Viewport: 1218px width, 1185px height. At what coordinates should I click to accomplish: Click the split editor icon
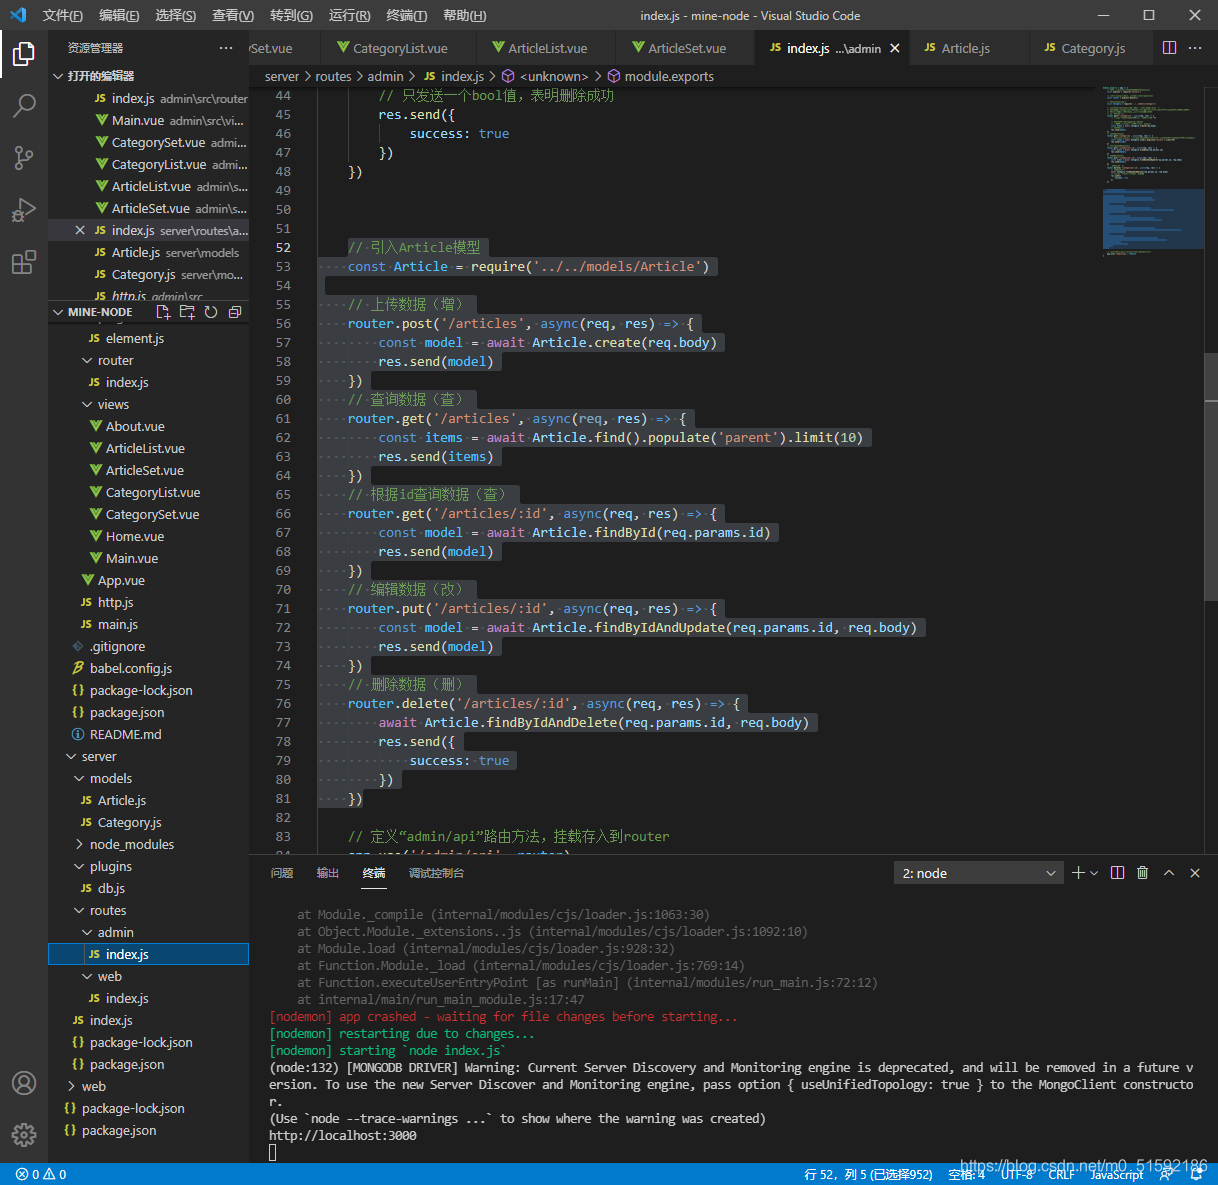pyautogui.click(x=1169, y=48)
